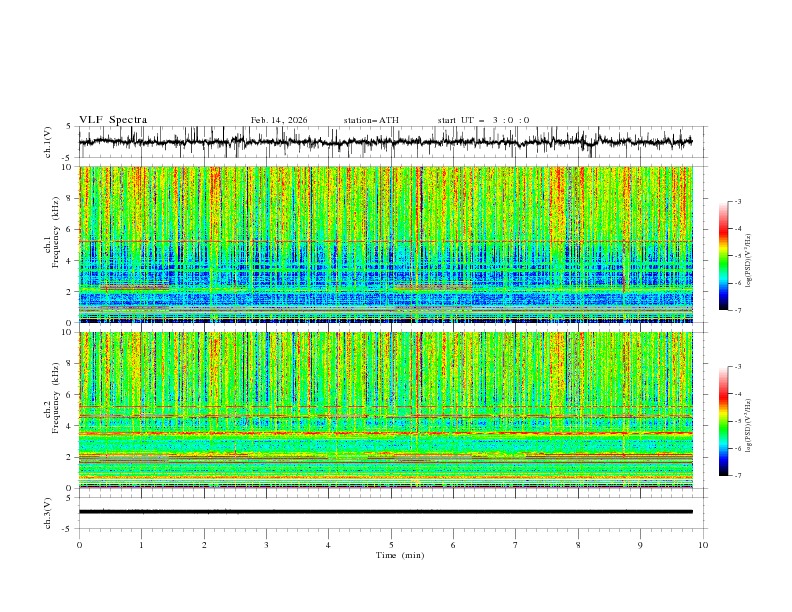Click the "-5" tick on ch.2 colorbar
The height and width of the screenshot is (612, 792).
tap(738, 421)
